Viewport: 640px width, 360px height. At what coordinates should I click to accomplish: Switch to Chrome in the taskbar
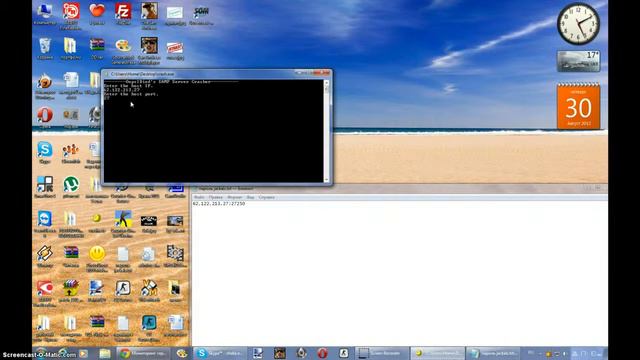click(x=144, y=353)
